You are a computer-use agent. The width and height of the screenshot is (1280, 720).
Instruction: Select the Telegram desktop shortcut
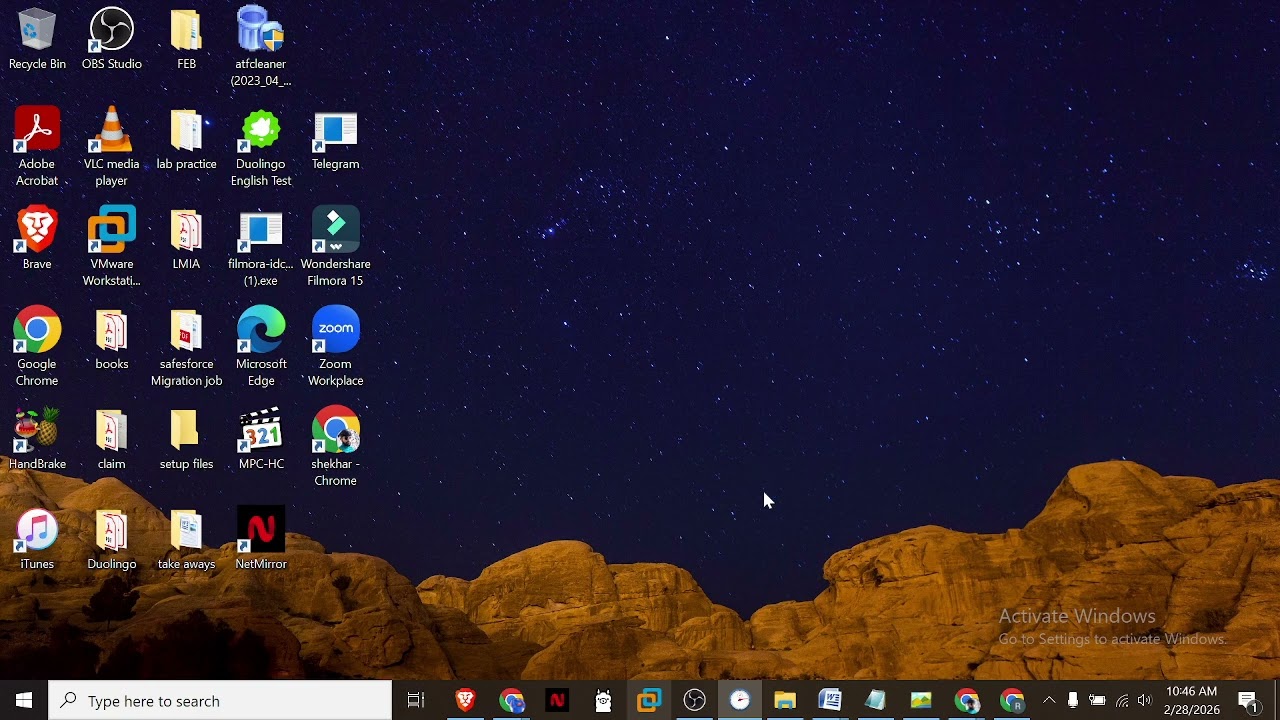coord(335,140)
